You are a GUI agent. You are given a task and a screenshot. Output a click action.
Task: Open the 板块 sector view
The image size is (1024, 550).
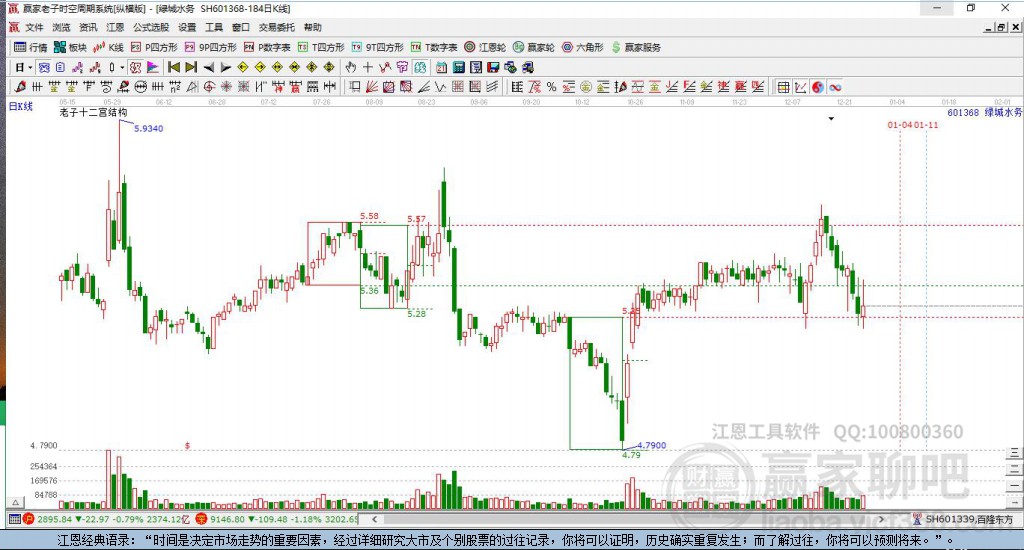pyautogui.click(x=70, y=47)
